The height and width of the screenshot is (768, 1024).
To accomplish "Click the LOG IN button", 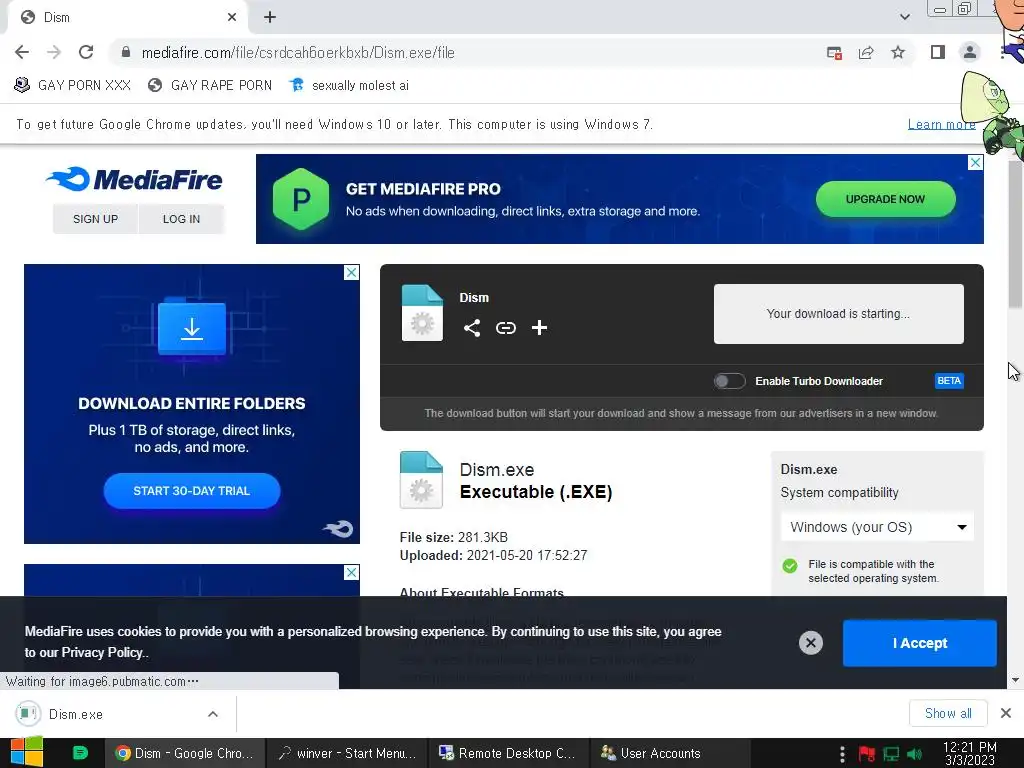I will coord(182,219).
